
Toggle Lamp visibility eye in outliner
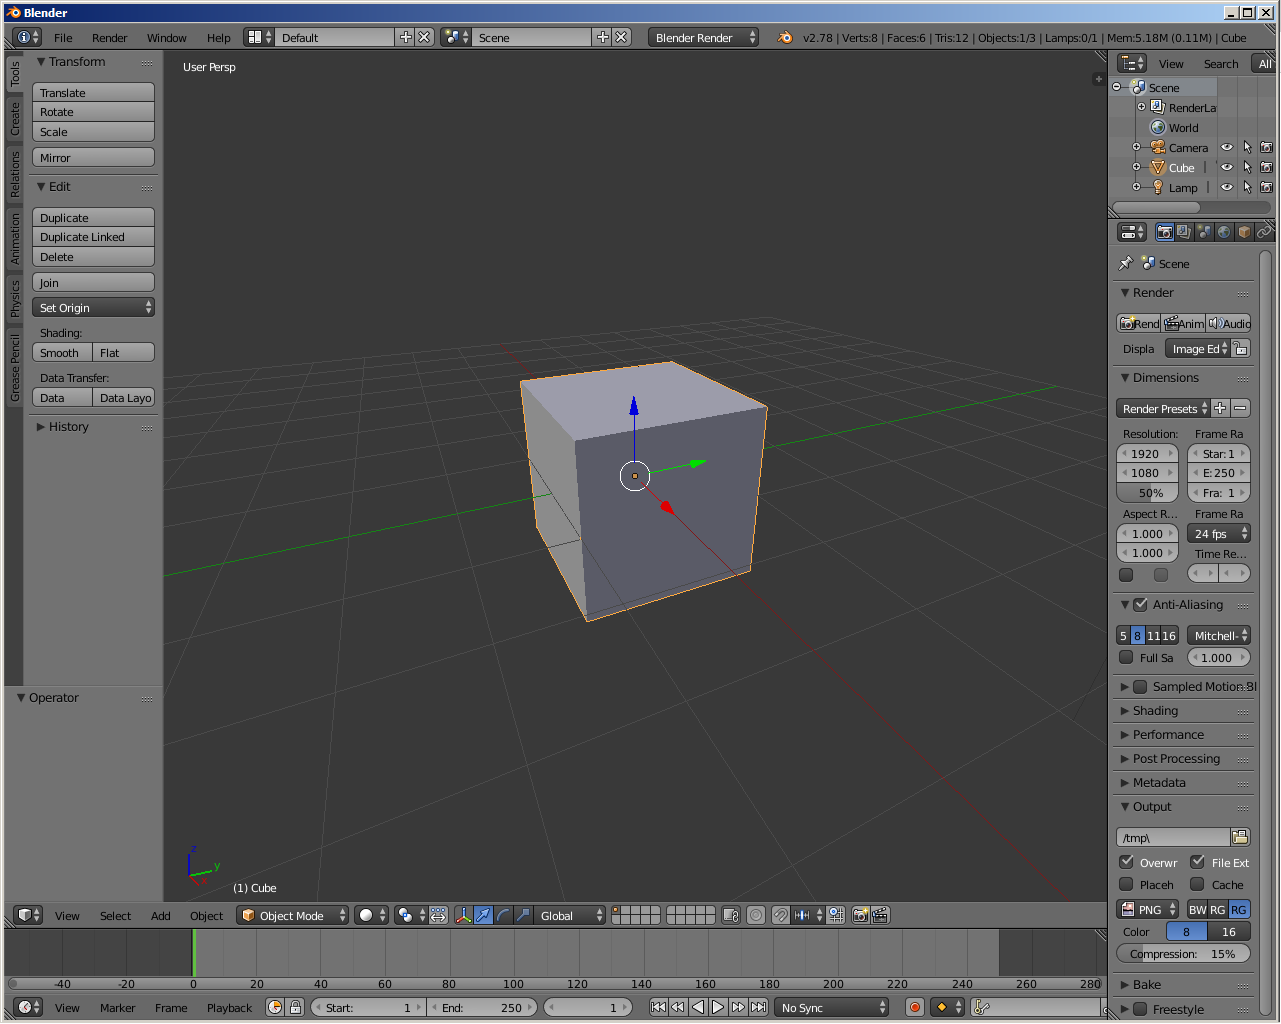click(x=1227, y=187)
